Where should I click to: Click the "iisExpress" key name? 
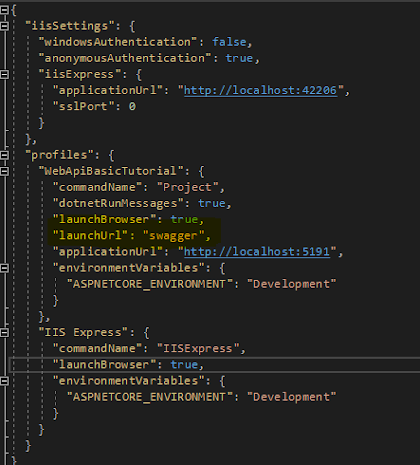tap(80, 74)
